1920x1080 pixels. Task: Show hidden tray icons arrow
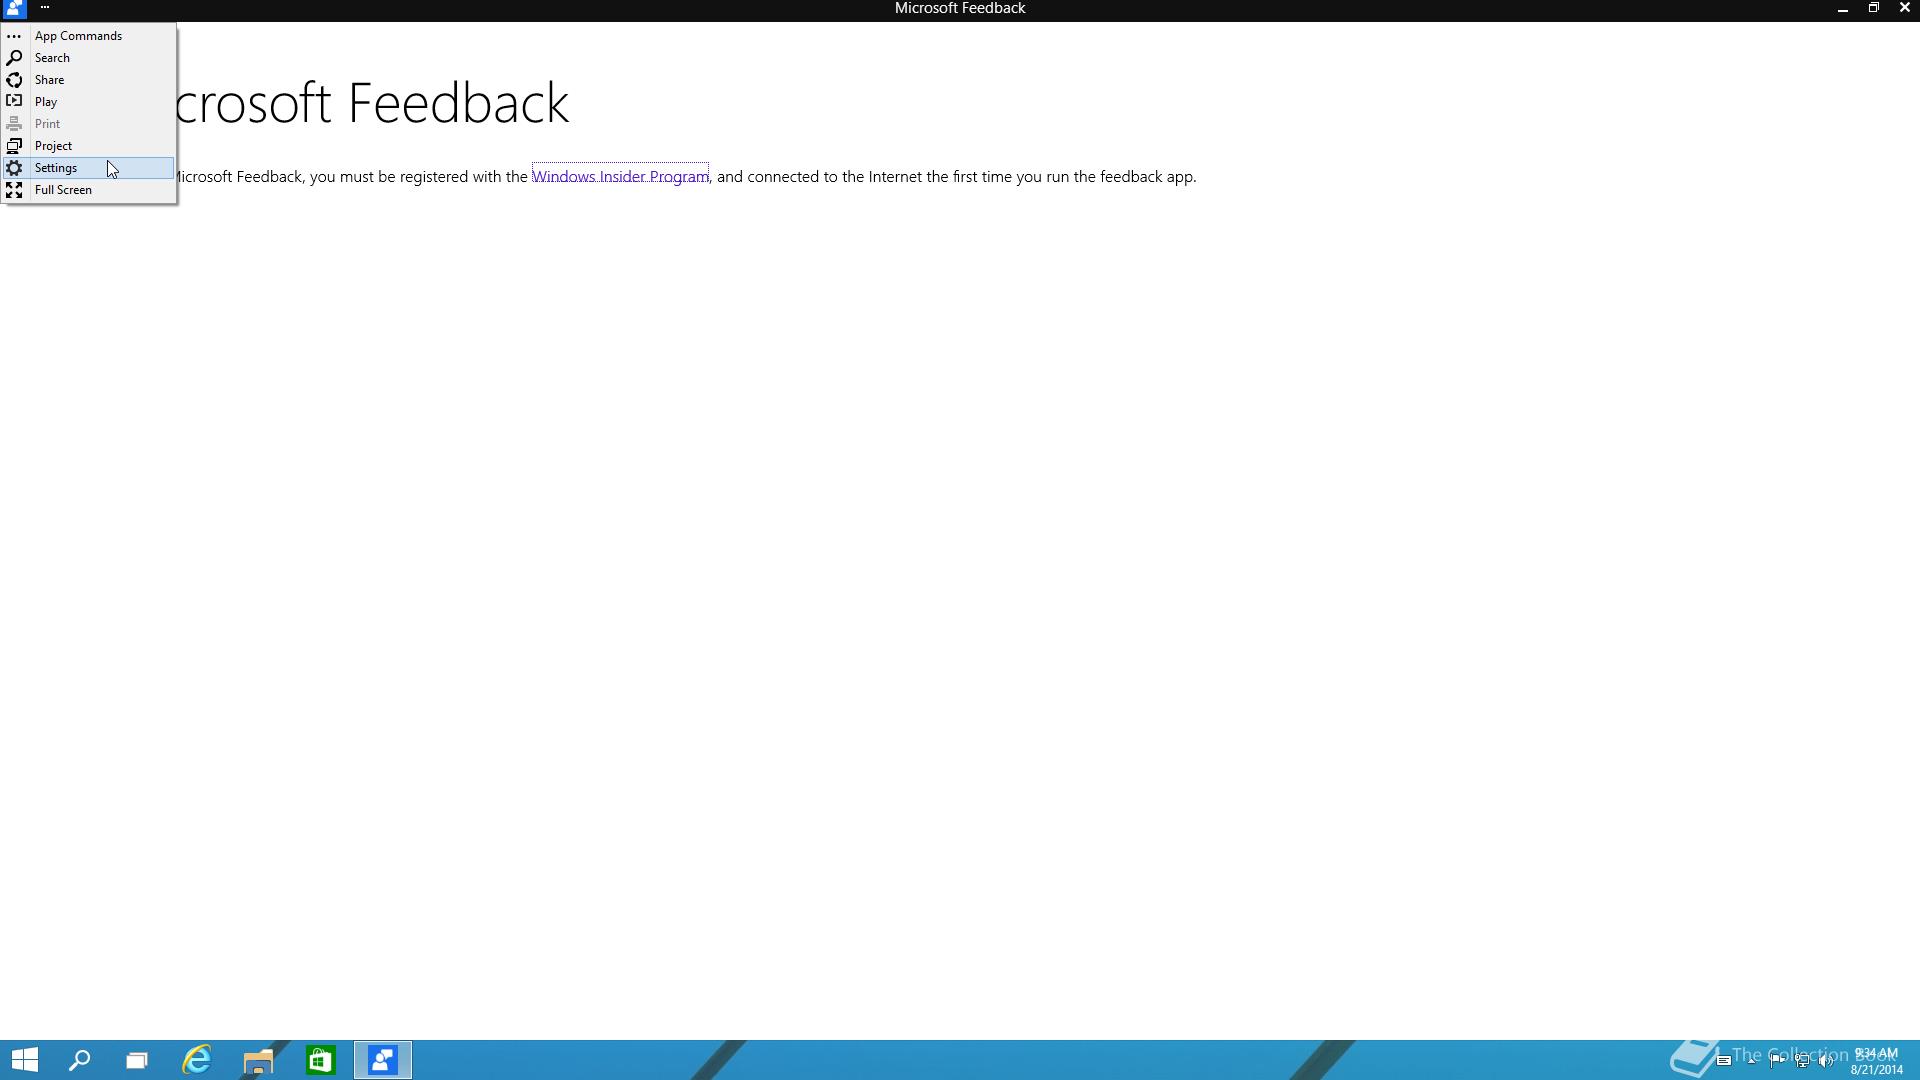pyautogui.click(x=1752, y=1061)
